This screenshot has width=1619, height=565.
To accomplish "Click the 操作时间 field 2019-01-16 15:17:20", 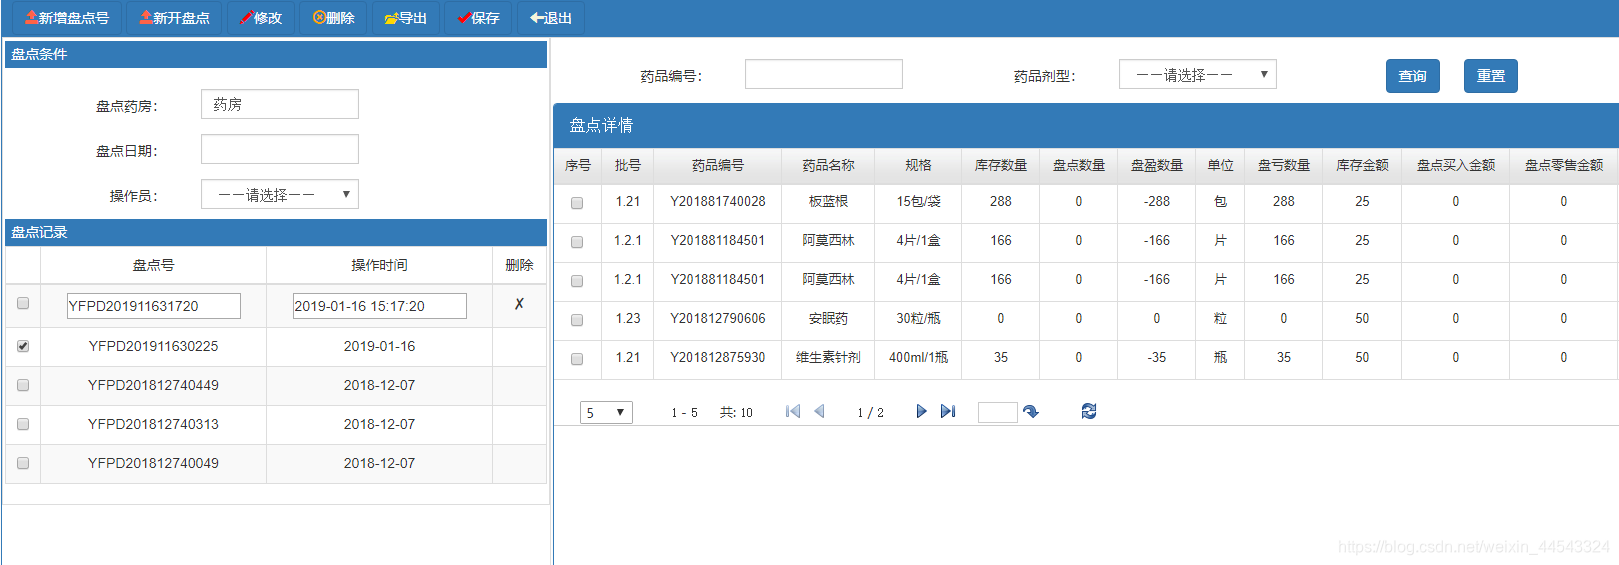I will (x=380, y=306).
